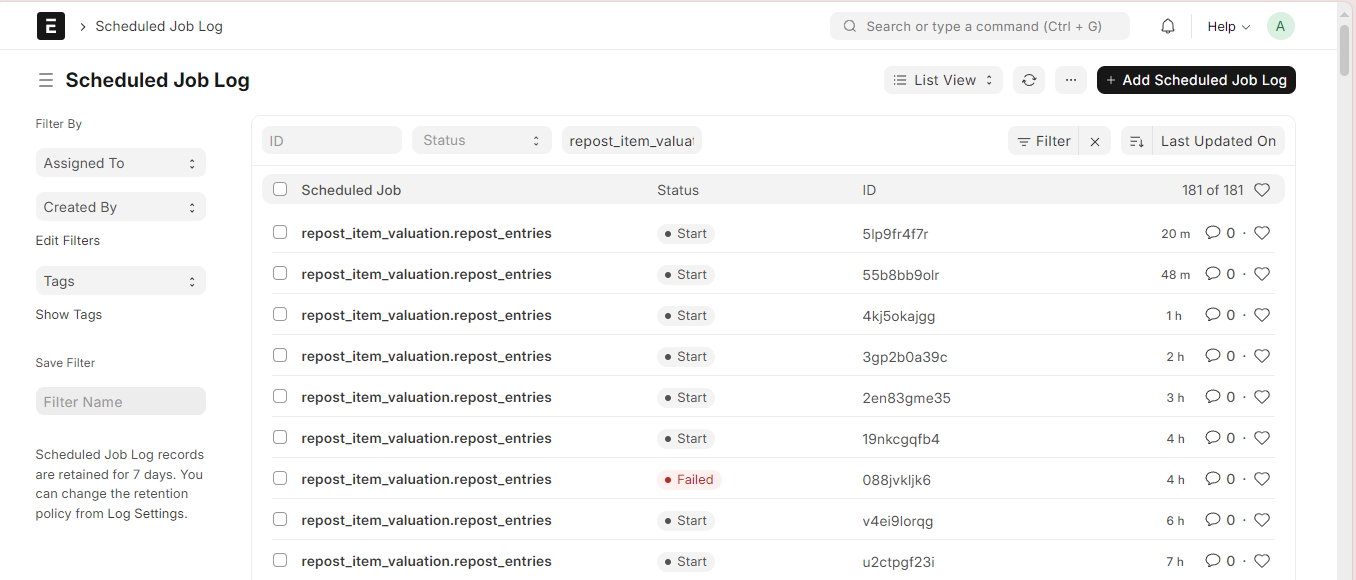Viewport: 1356px width, 580px height.
Task: Tick the checkbox for the Failed job row
Action: tap(280, 478)
